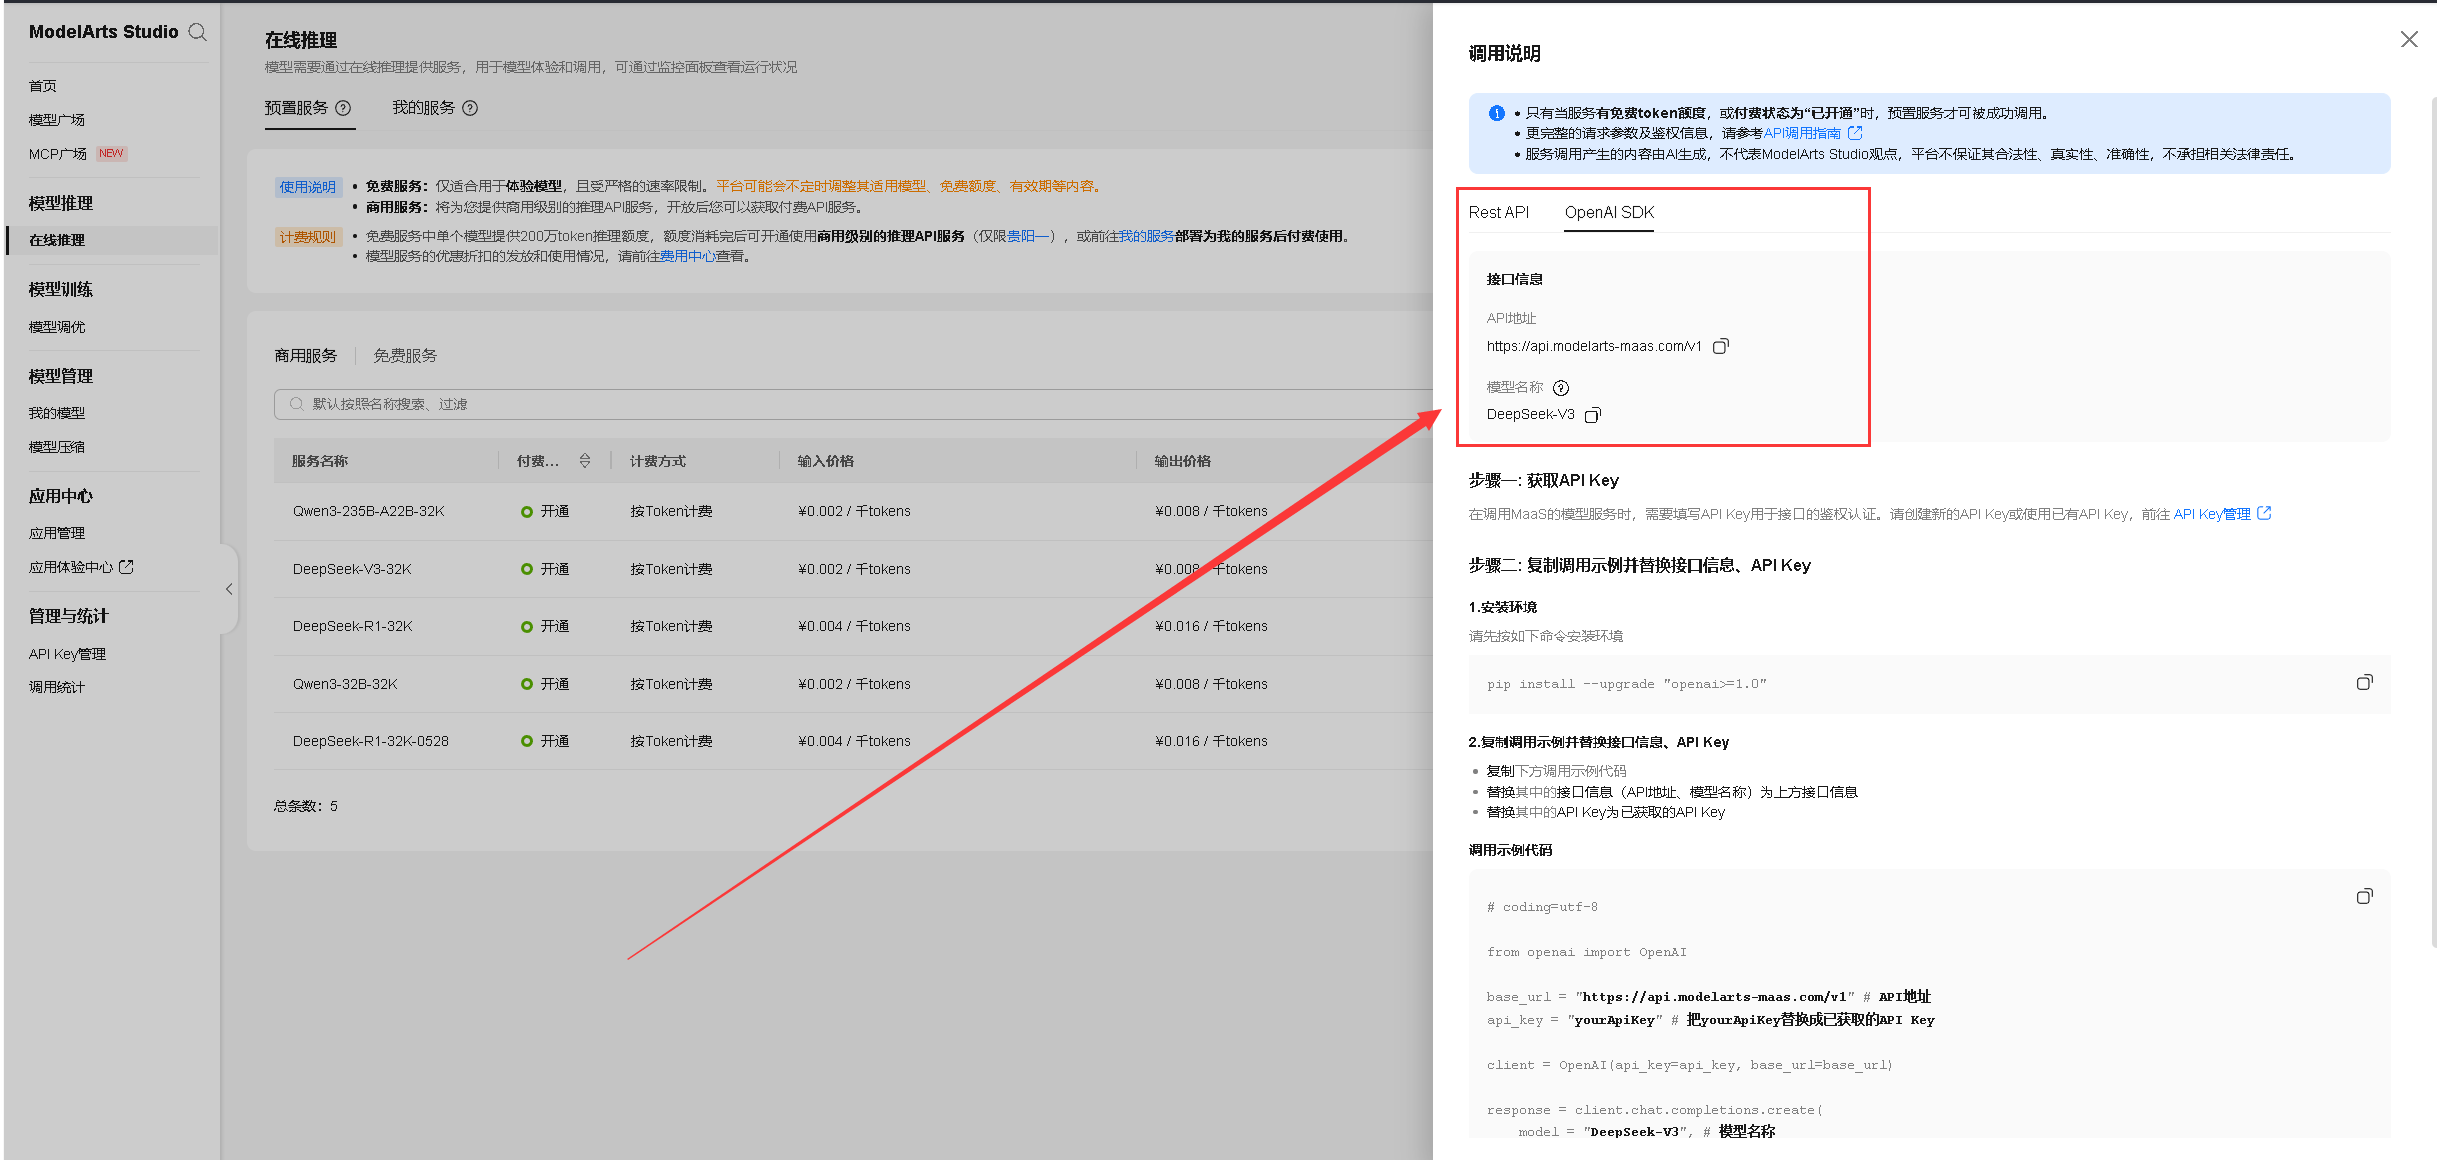Follow the 我的服务 link in 计费规则

click(1146, 236)
